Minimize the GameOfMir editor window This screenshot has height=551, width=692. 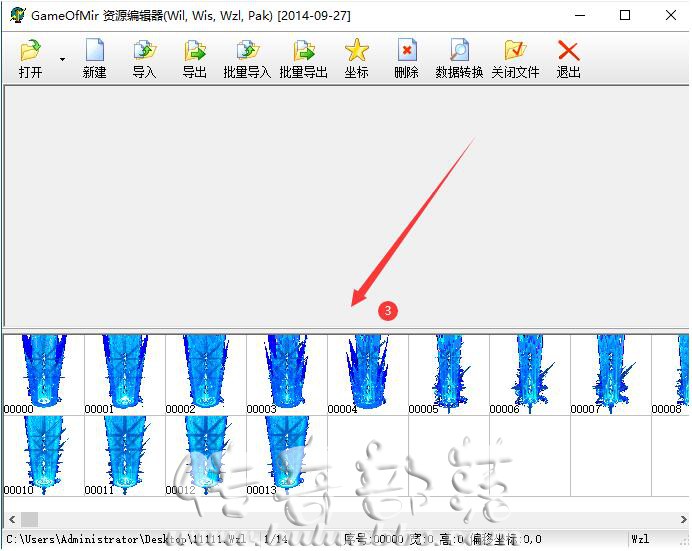click(x=580, y=15)
